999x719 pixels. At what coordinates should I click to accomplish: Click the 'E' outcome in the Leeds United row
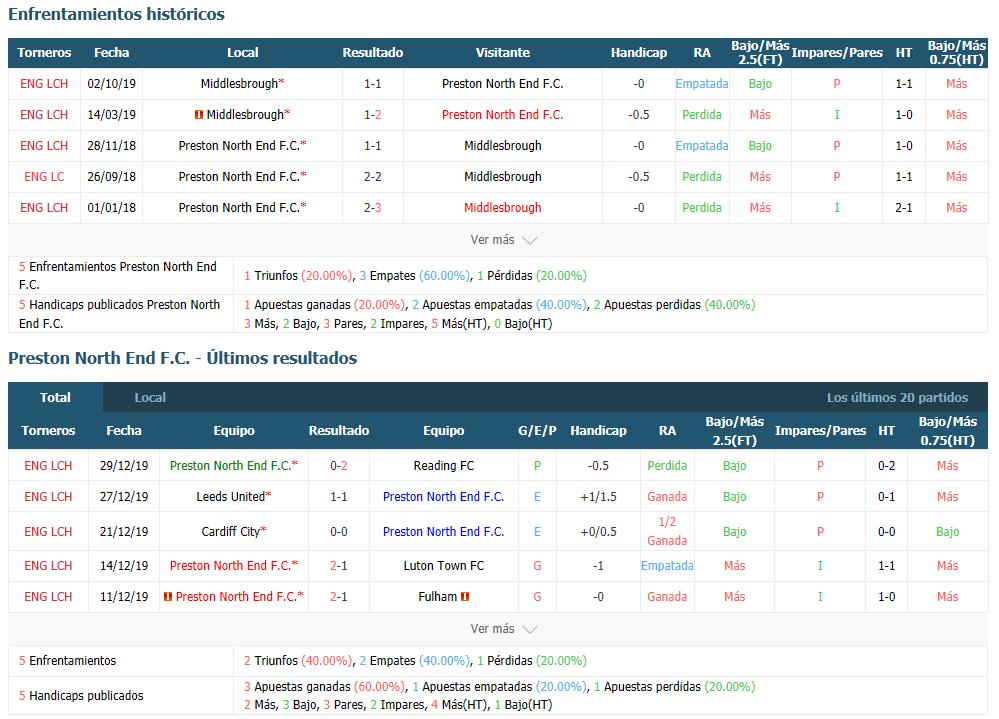point(537,497)
